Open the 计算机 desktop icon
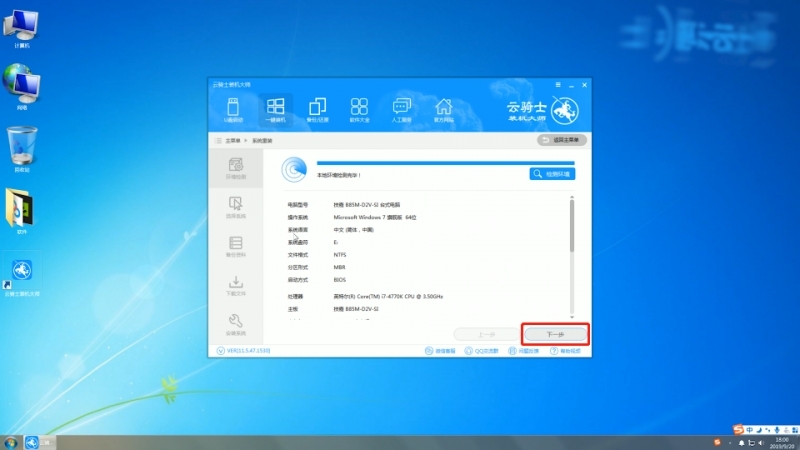This screenshot has height=450, width=800. coord(21,29)
